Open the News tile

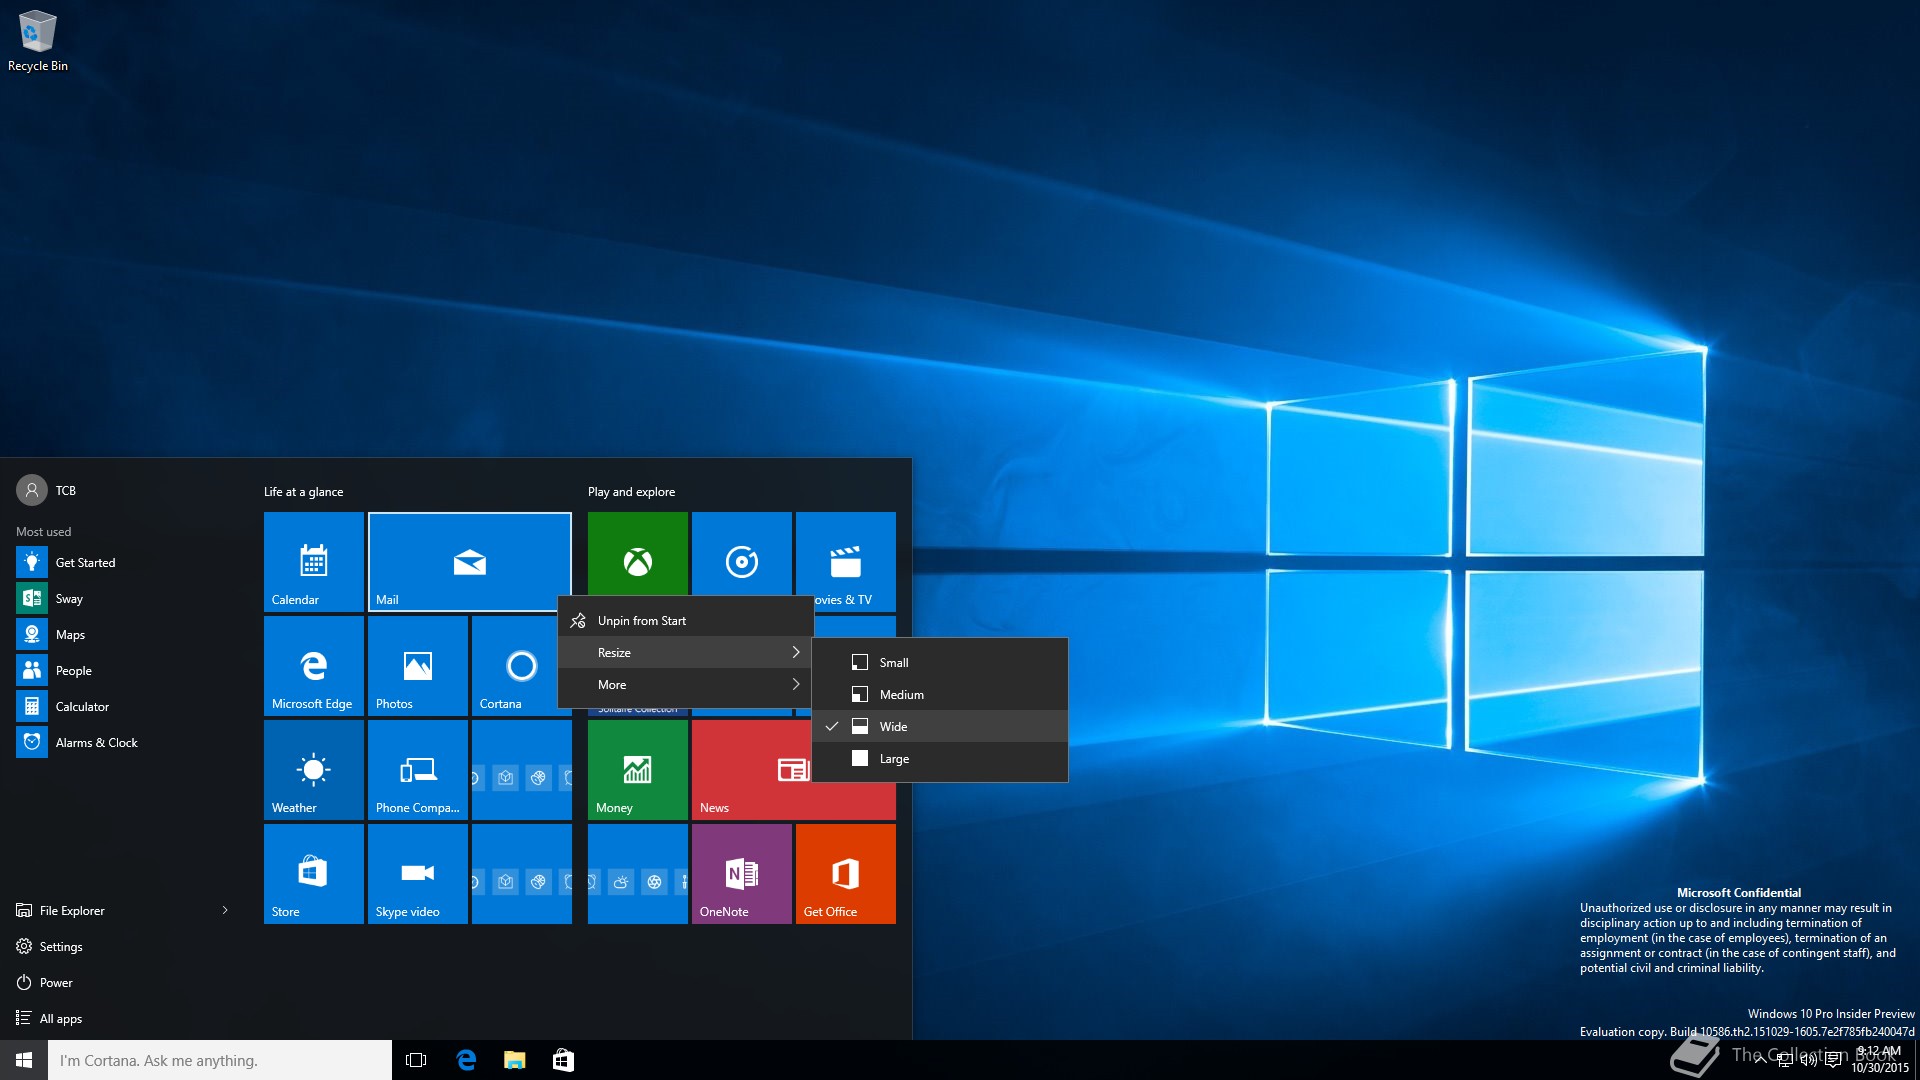[x=751, y=769]
